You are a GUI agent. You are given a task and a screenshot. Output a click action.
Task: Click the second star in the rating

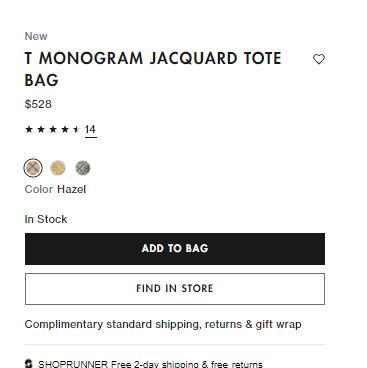click(41, 129)
